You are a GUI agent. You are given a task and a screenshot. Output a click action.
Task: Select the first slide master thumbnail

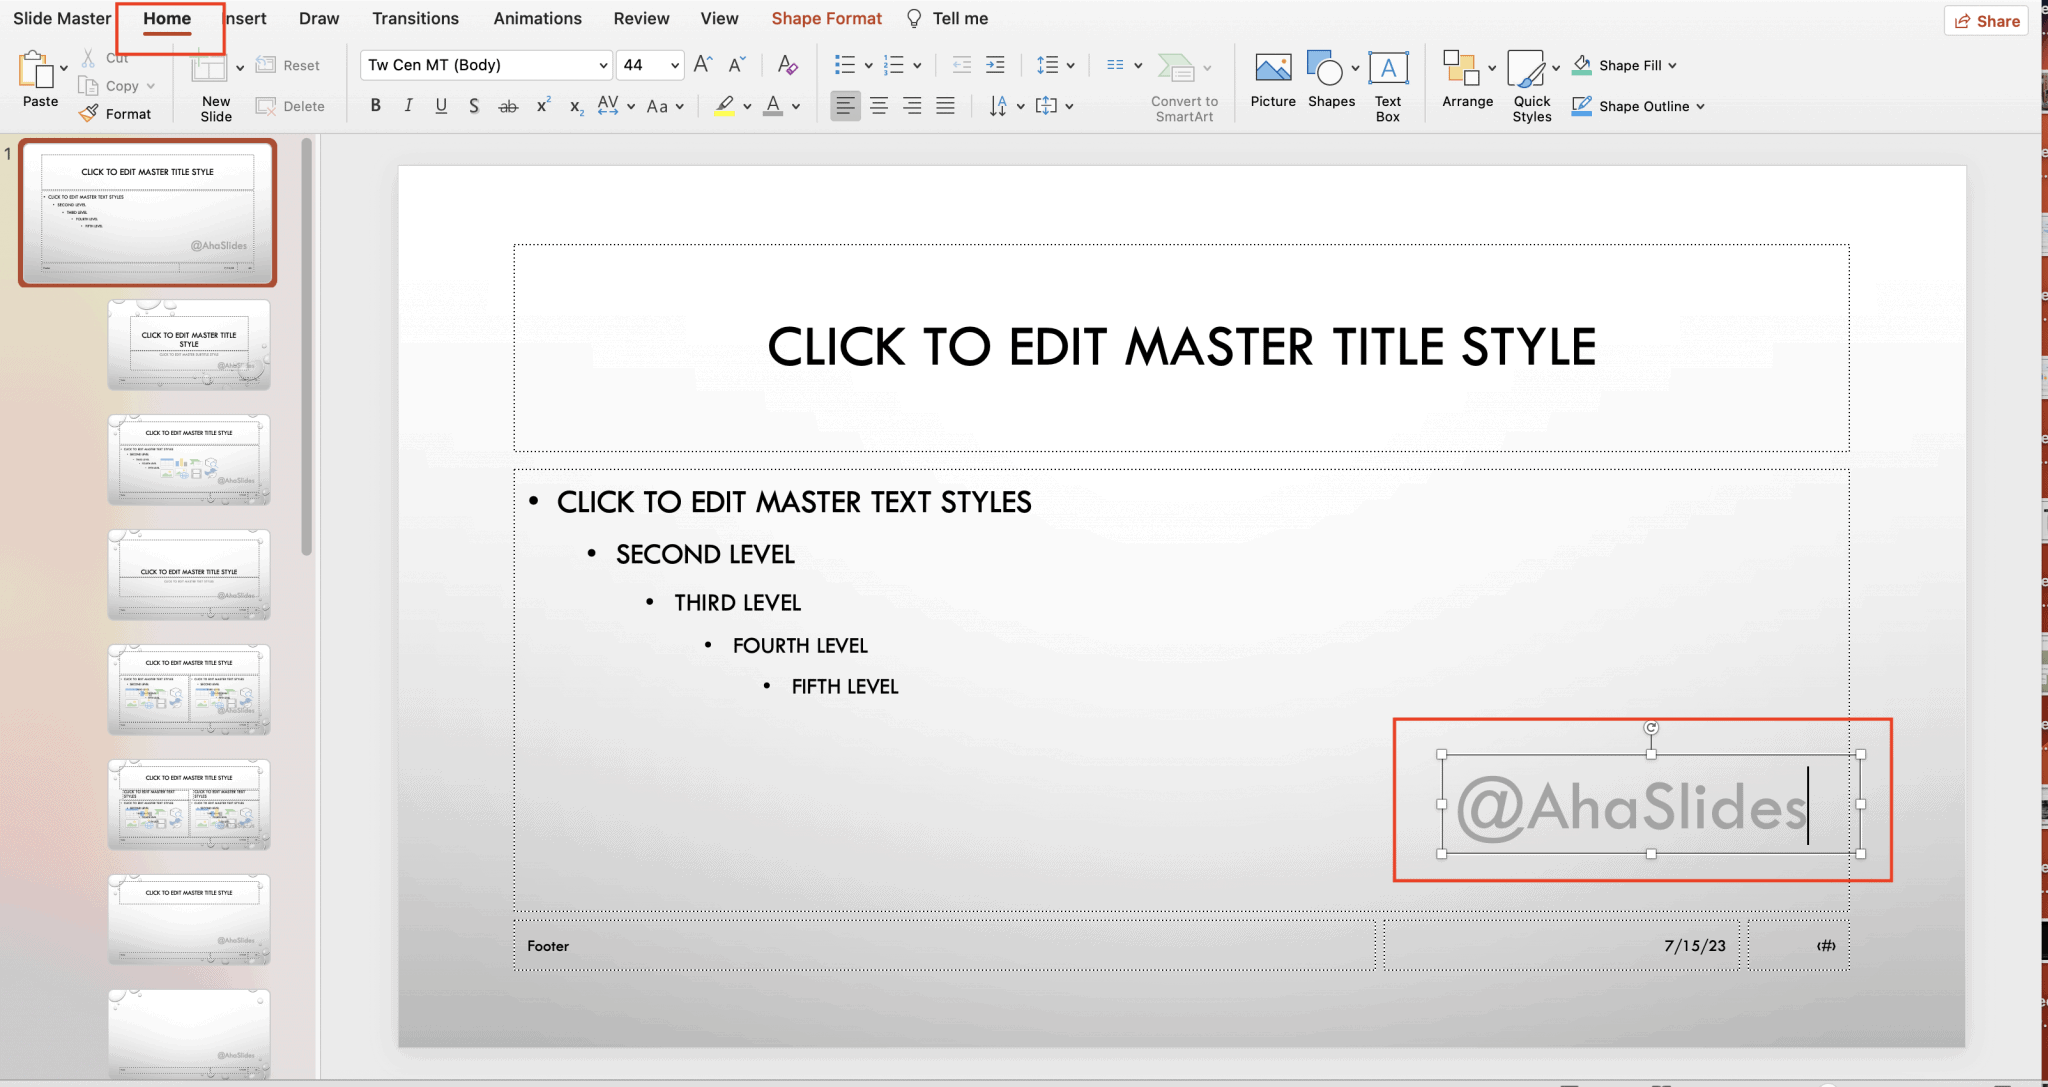tap(147, 213)
